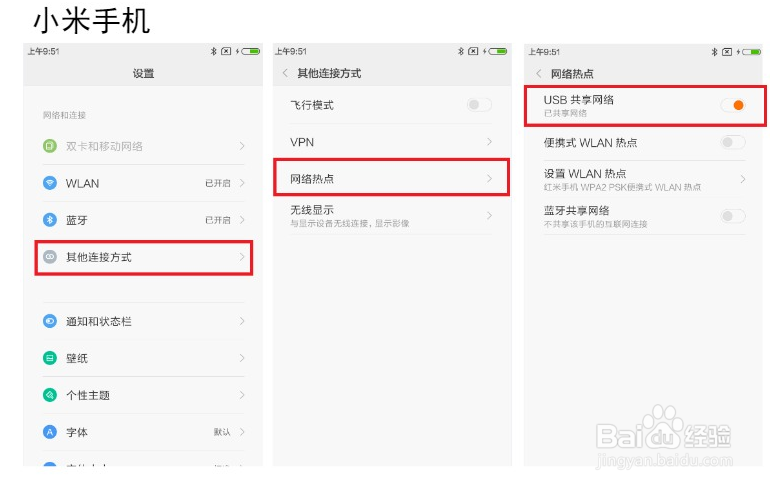Tap 上午9:51 clock in 设置 screen
777x488 pixels.
(44, 52)
